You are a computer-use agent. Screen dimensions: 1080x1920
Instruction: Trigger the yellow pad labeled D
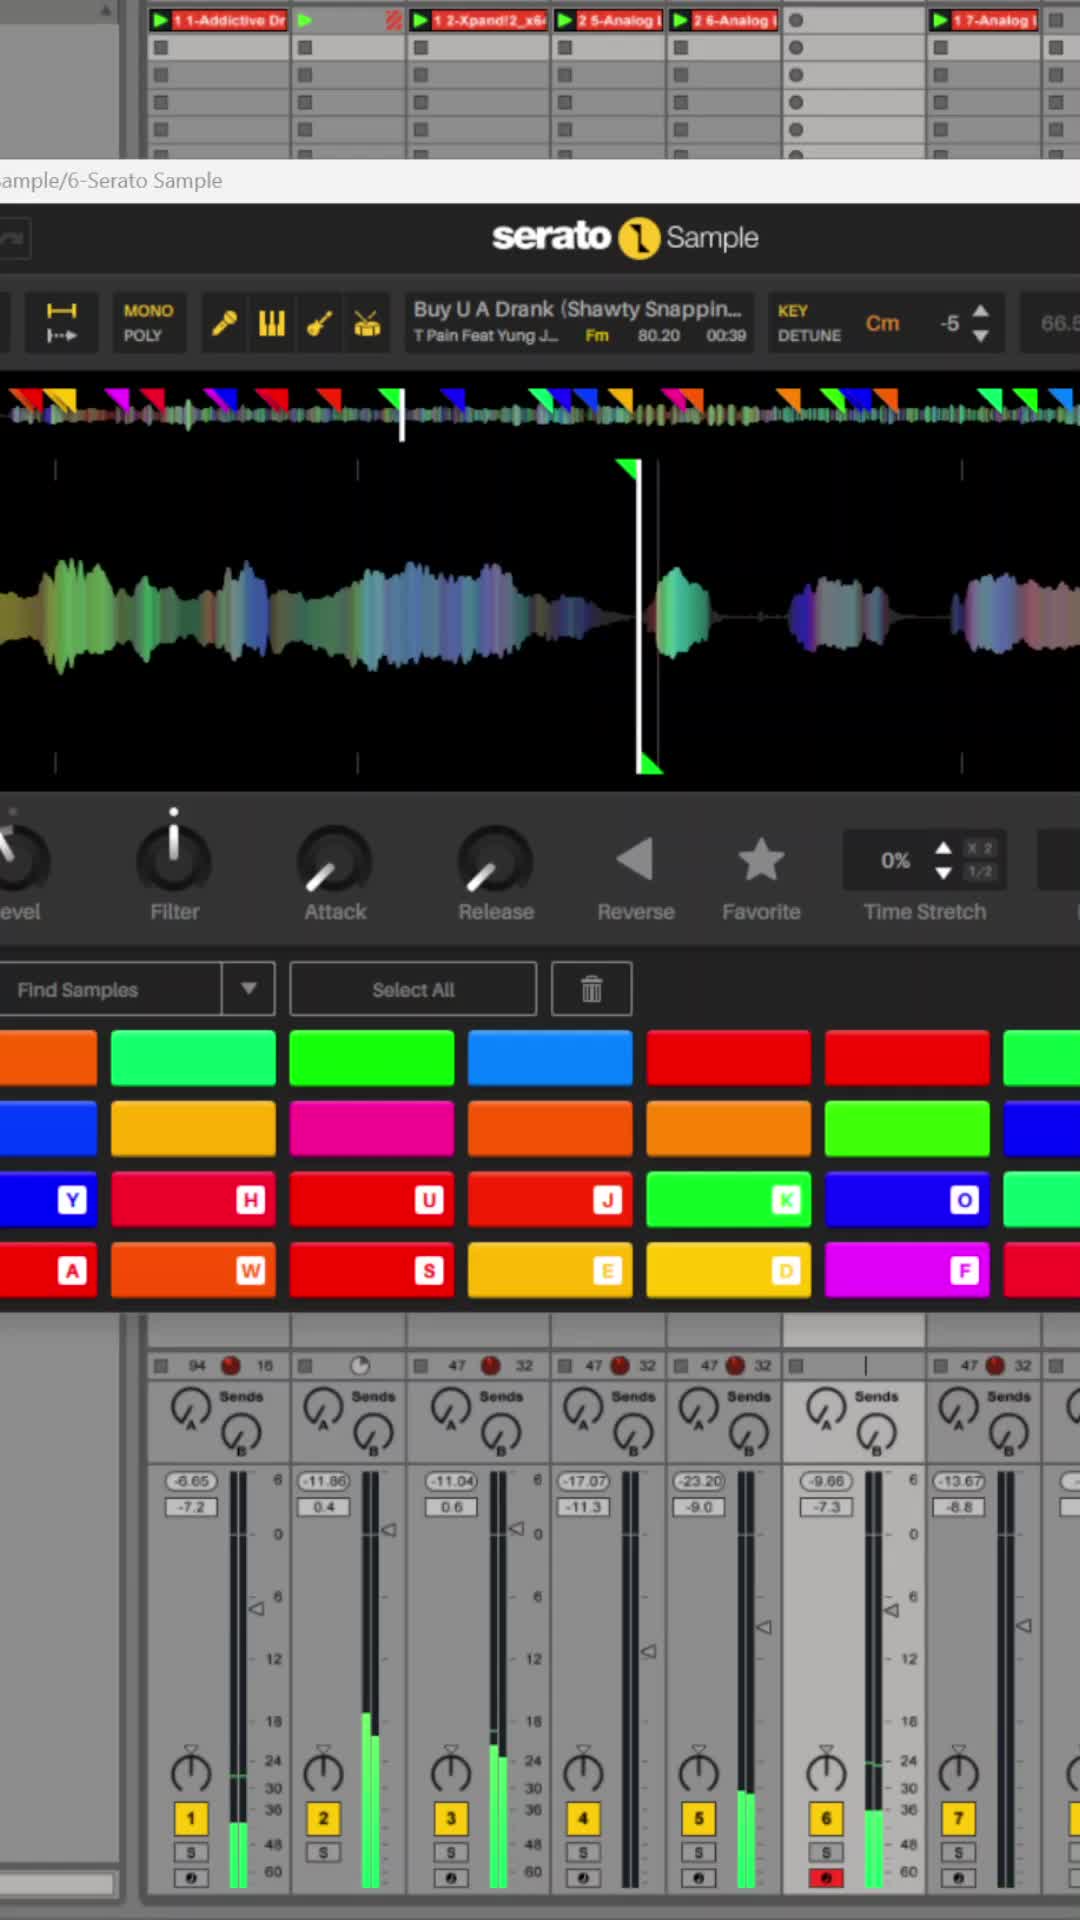coord(729,1270)
